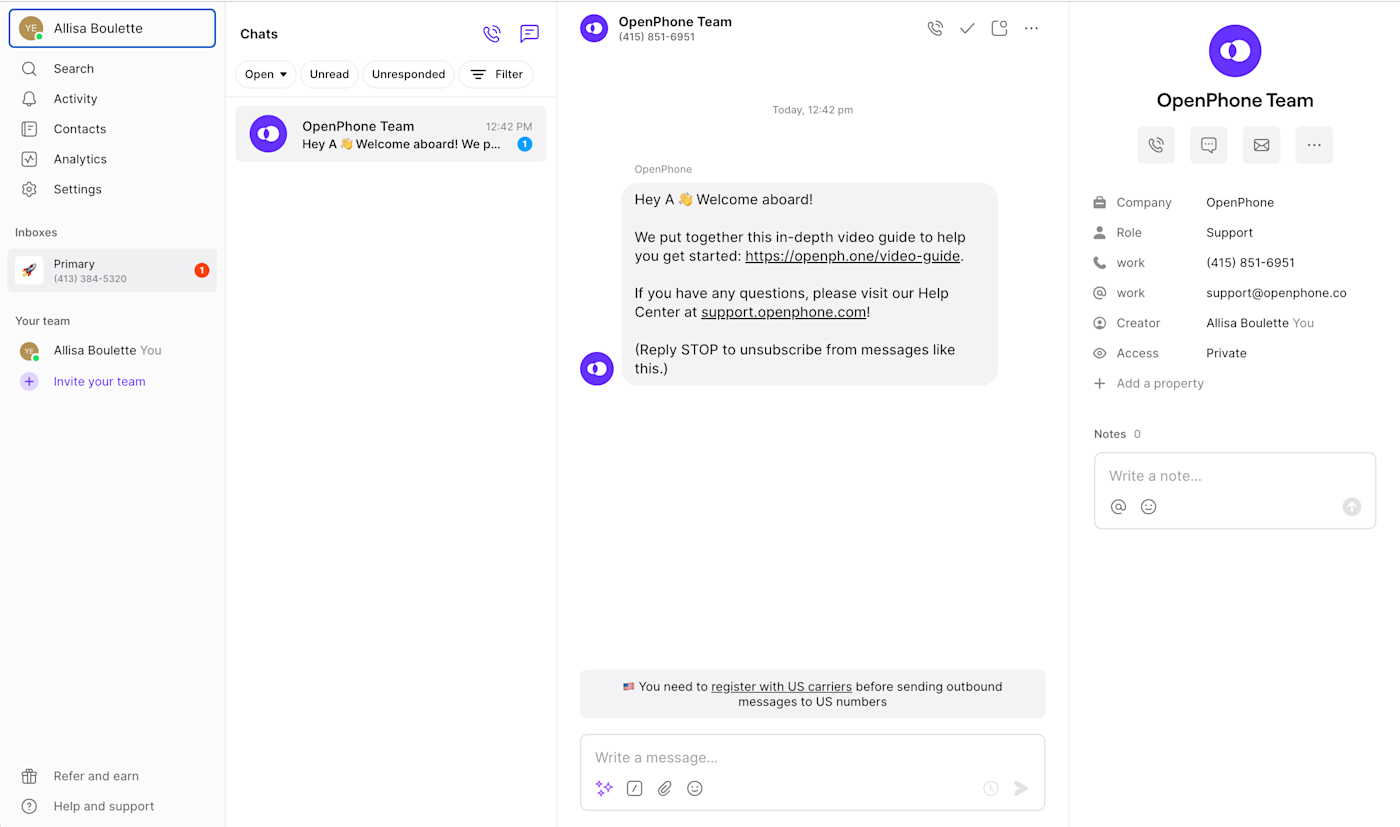Click the OpenPhone Team avatar in chat list
This screenshot has width=1400, height=827.
coord(268,134)
